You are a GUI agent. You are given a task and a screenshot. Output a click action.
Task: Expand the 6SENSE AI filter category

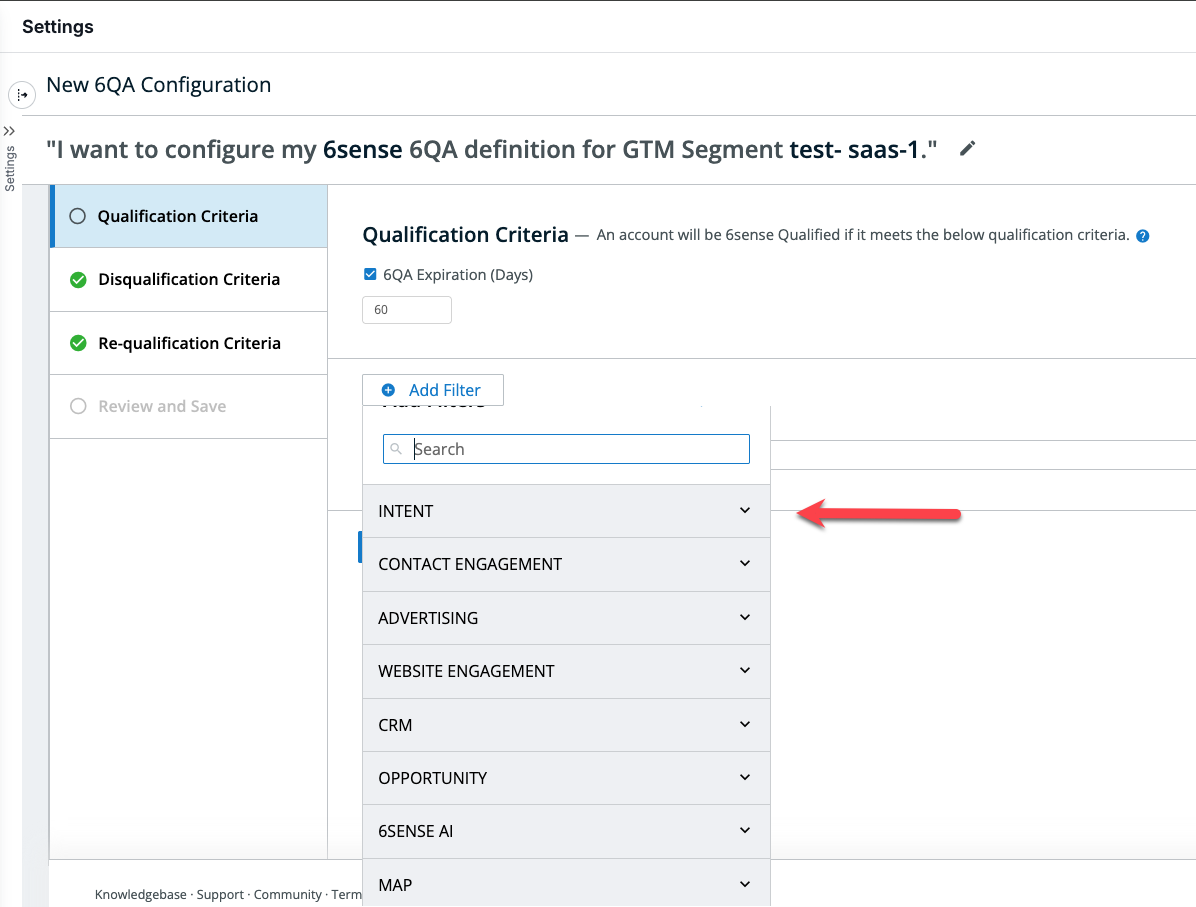(566, 831)
